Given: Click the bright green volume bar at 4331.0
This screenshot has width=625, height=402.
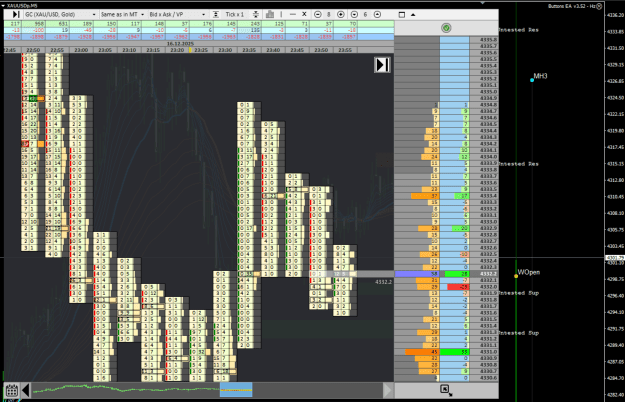Looking at the screenshot, I should tap(454, 352).
